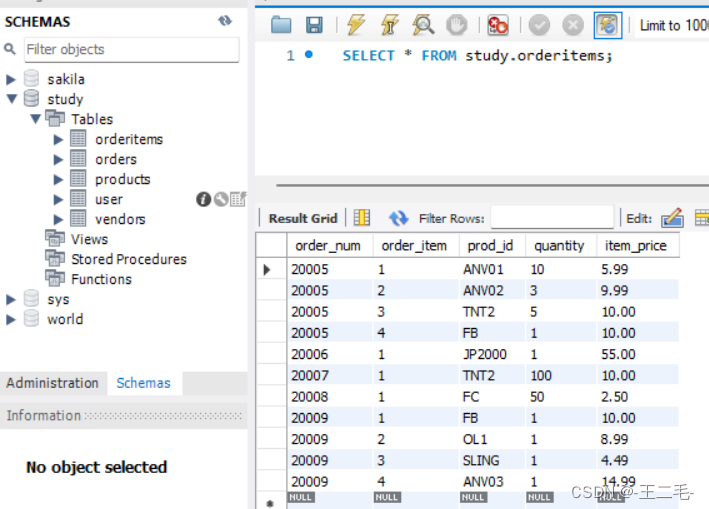Click the user table wrench icon
Image resolution: width=709 pixels, height=509 pixels.
click(221, 199)
